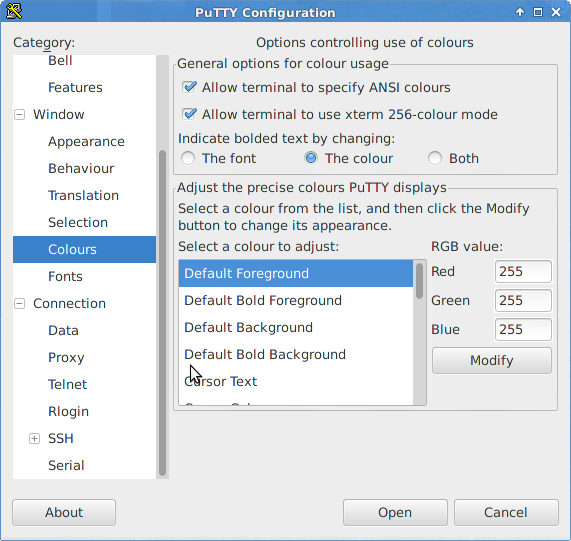This screenshot has height=541, width=571.
Task: Collapse the Connection category tree node
Action: point(19,304)
